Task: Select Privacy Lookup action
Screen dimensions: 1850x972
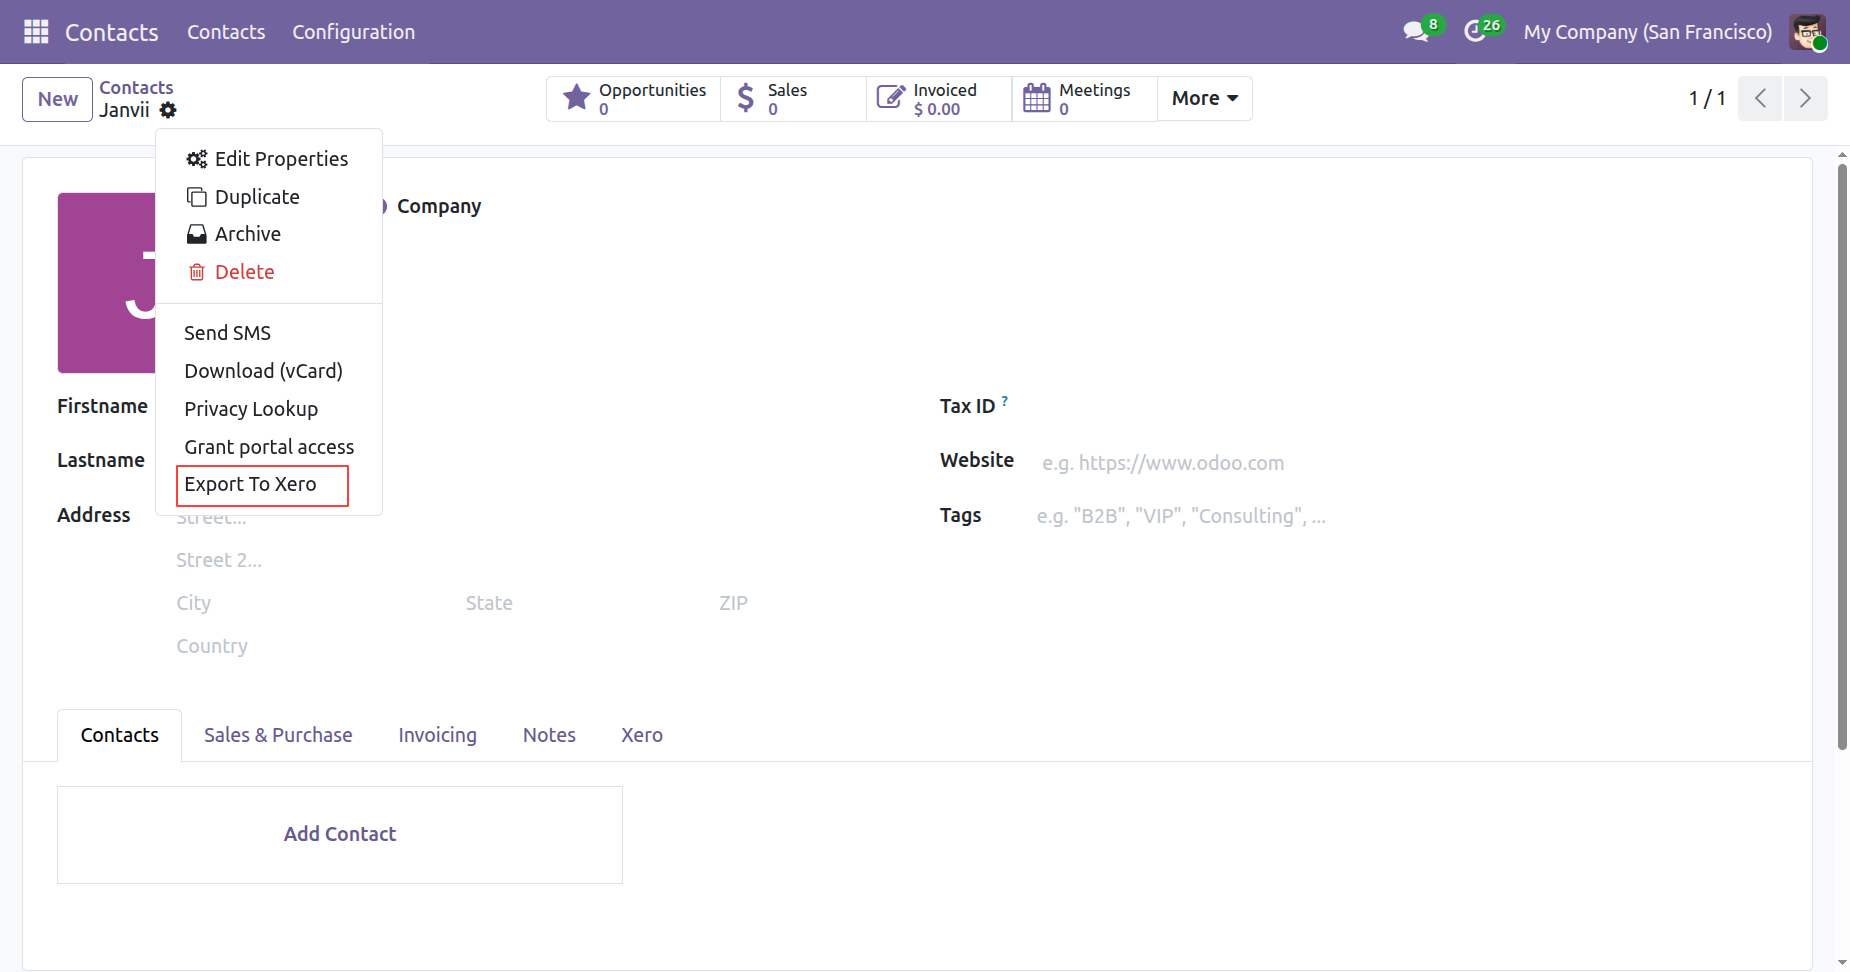Action: coord(269,409)
